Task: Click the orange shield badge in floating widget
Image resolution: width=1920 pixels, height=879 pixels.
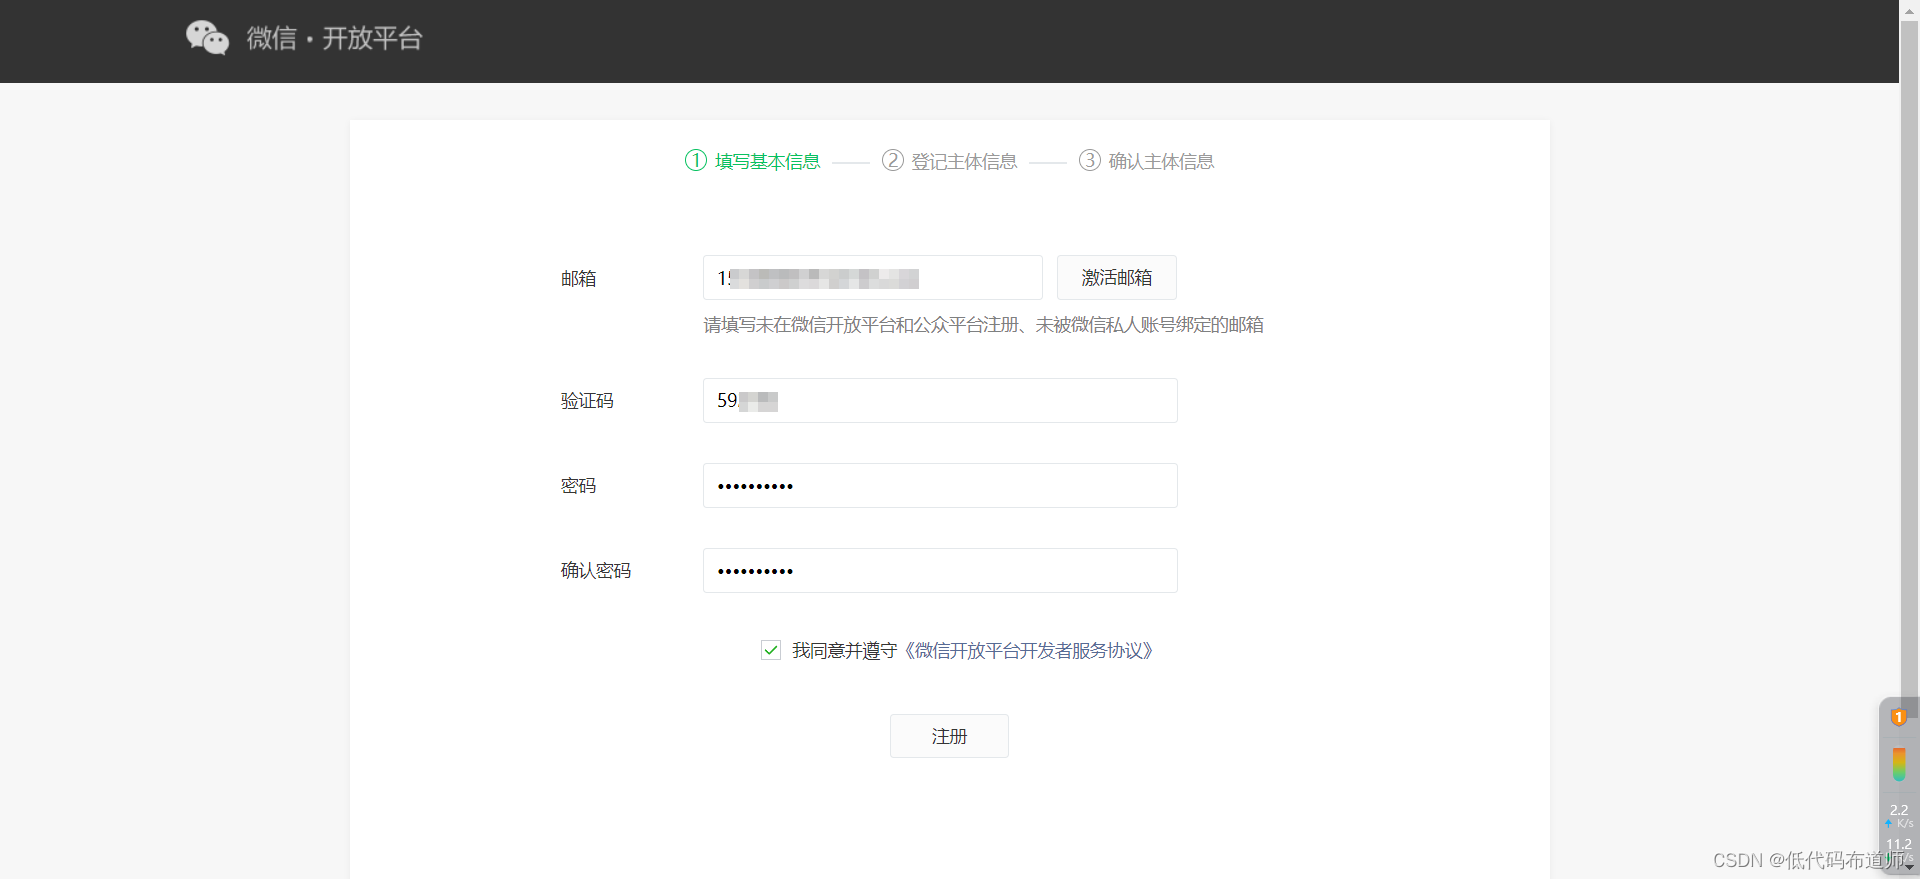Action: 1898,717
